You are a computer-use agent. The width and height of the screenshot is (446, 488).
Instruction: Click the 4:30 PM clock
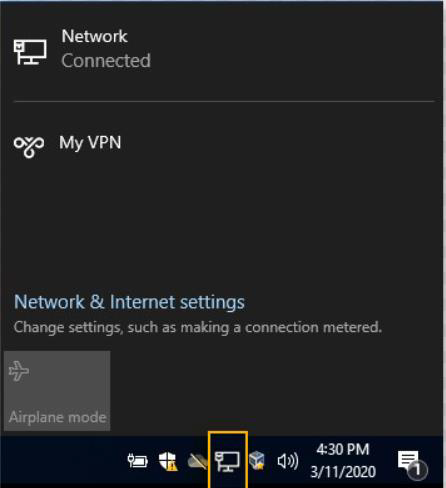[343, 449]
